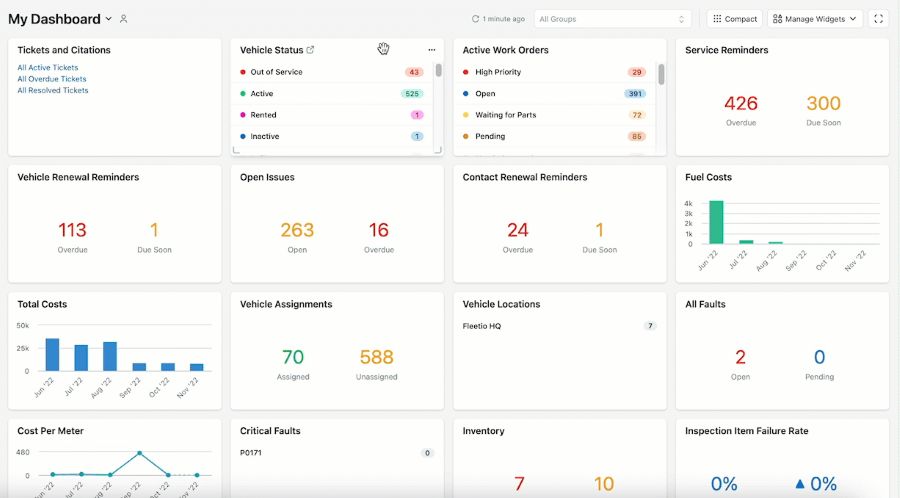
Task: Open the All Resolved Tickets link
Action: (53, 91)
